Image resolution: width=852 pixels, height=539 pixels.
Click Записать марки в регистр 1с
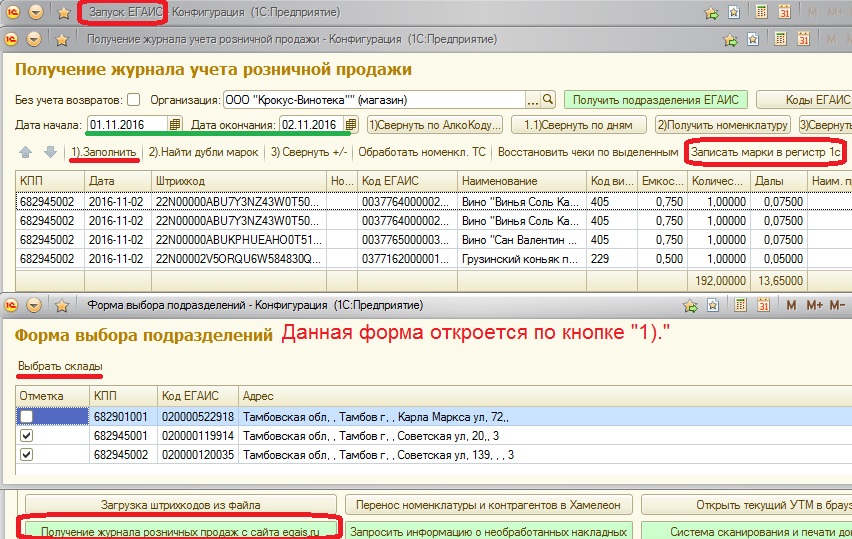[764, 152]
